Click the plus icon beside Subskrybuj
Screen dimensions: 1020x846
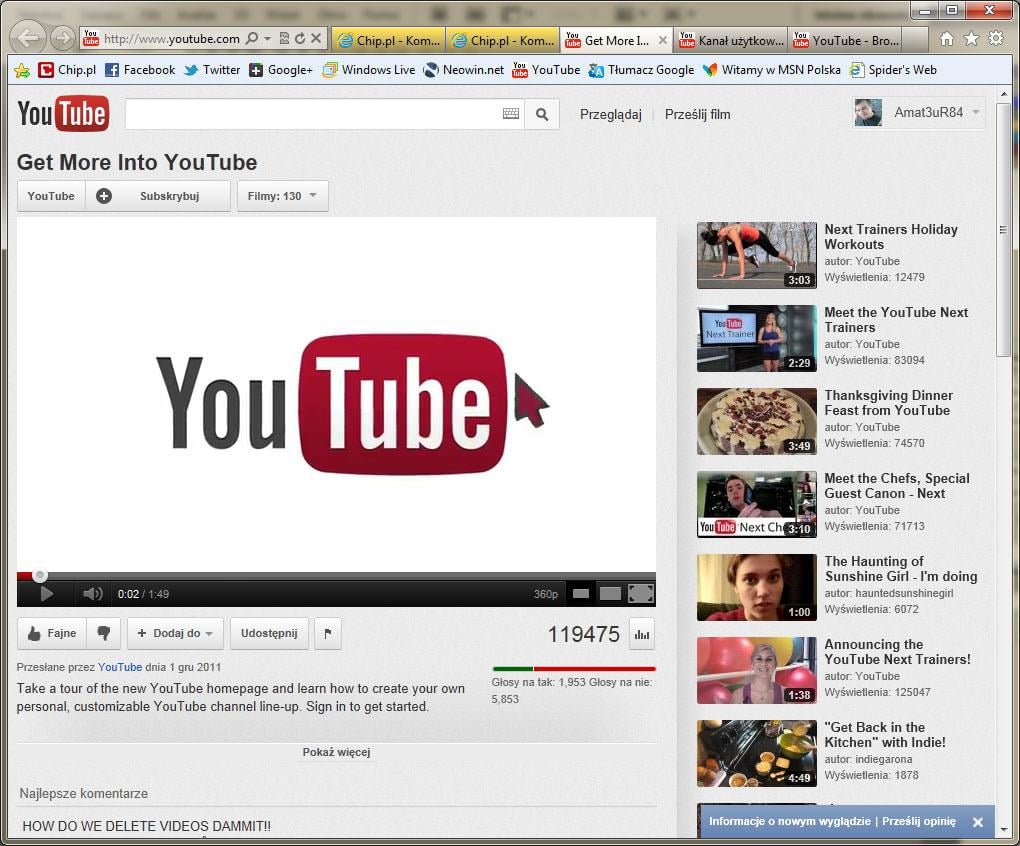pyautogui.click(x=103, y=196)
